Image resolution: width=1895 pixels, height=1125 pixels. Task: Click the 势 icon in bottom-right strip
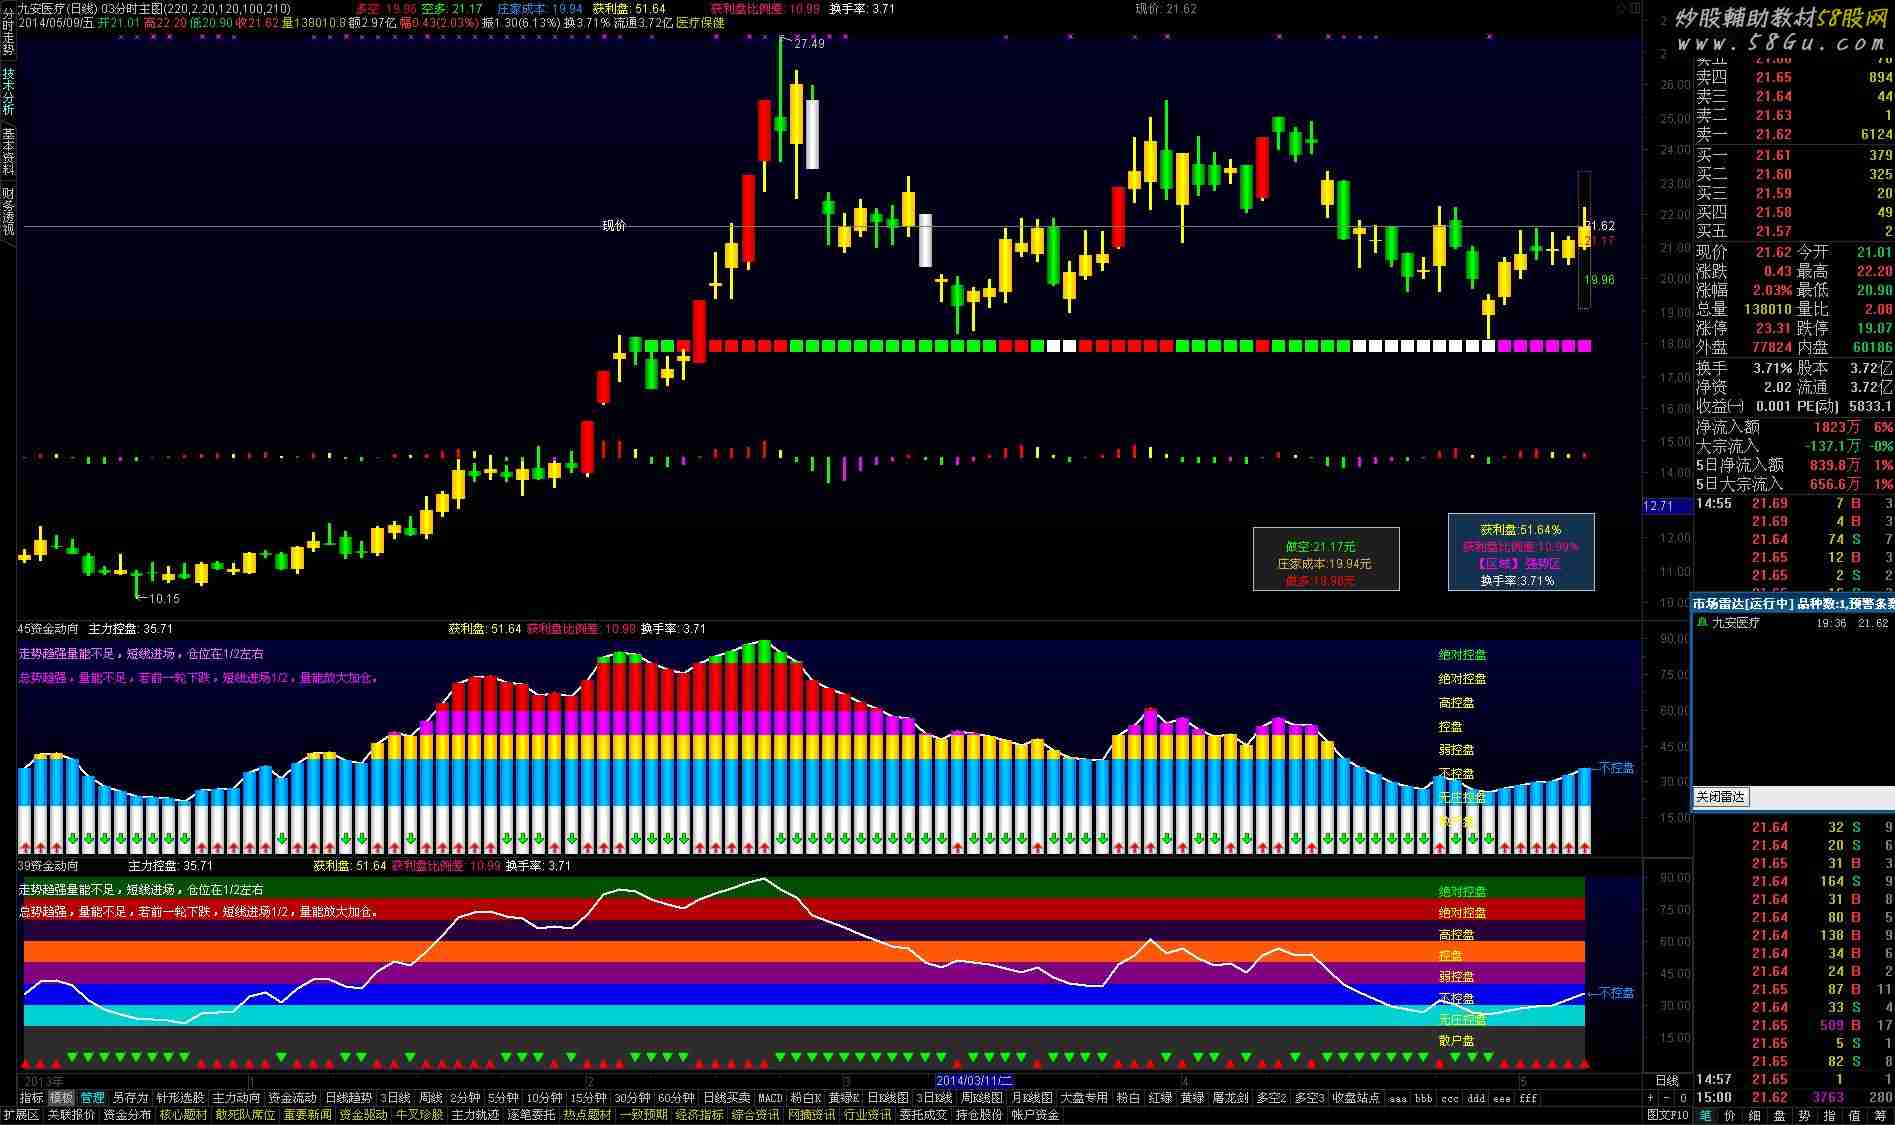coord(1805,1115)
